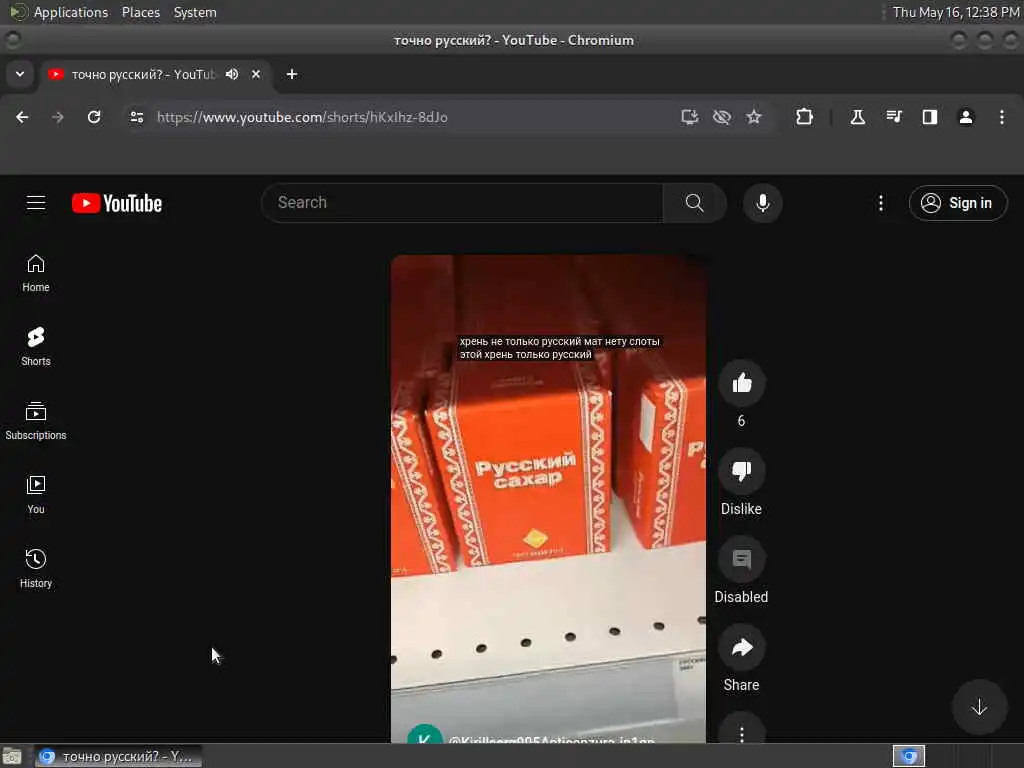
Task: Open the YouTube guide hamburger menu
Action: [36, 203]
